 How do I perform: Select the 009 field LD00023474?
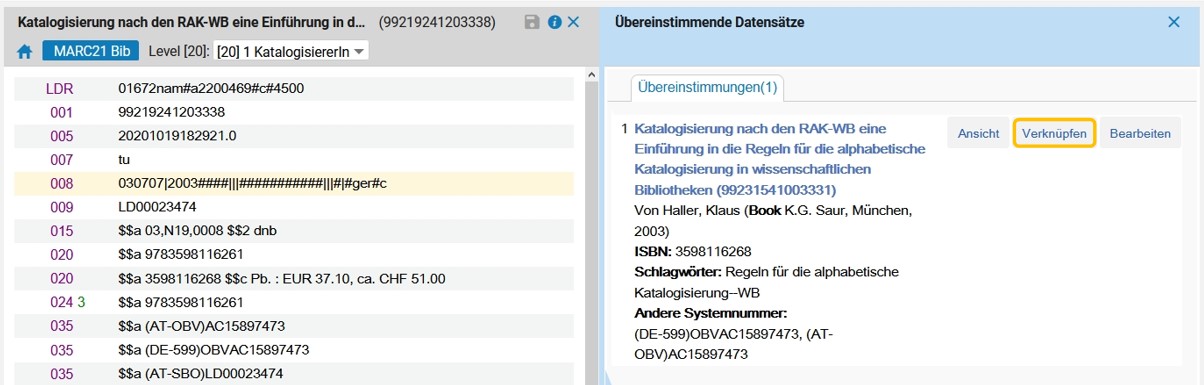click(x=157, y=208)
